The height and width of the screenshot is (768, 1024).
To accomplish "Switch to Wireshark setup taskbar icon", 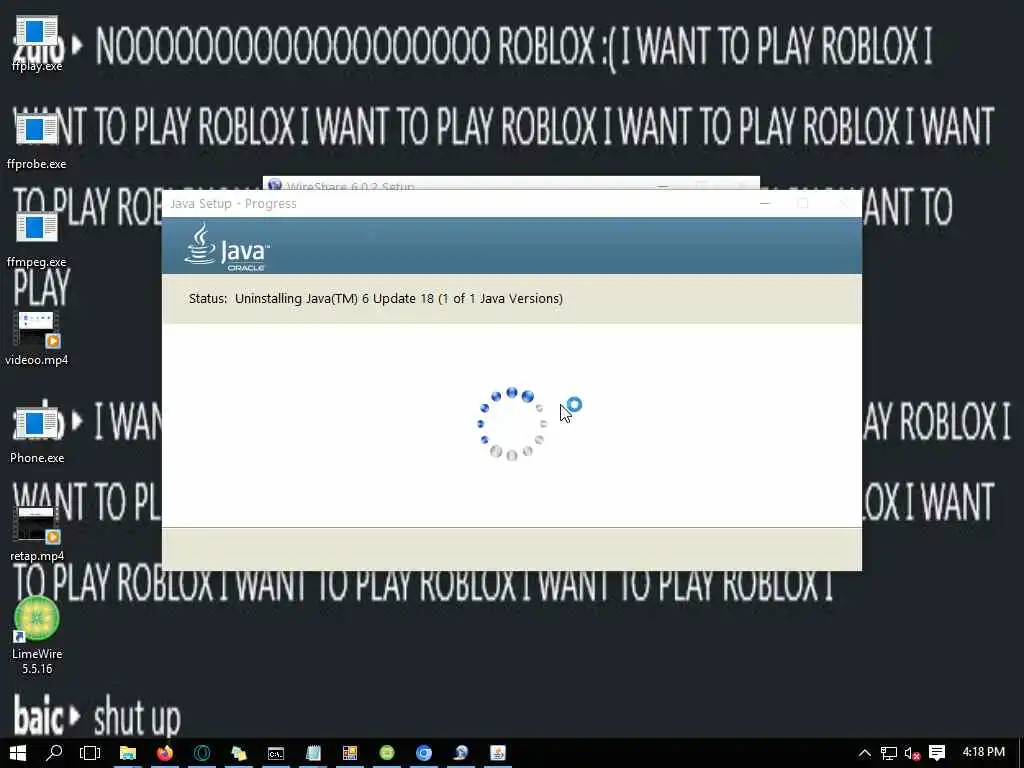I will 460,753.
